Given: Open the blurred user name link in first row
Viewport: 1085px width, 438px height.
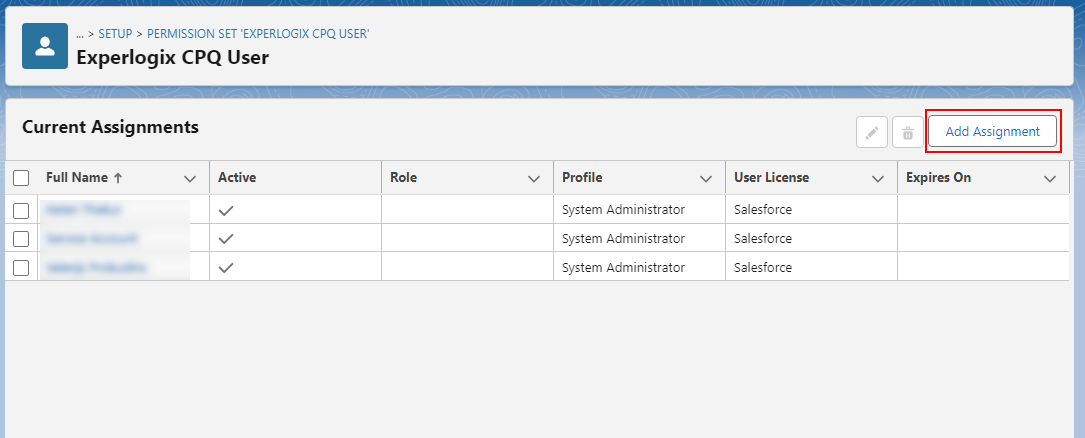Looking at the screenshot, I should click(84, 210).
